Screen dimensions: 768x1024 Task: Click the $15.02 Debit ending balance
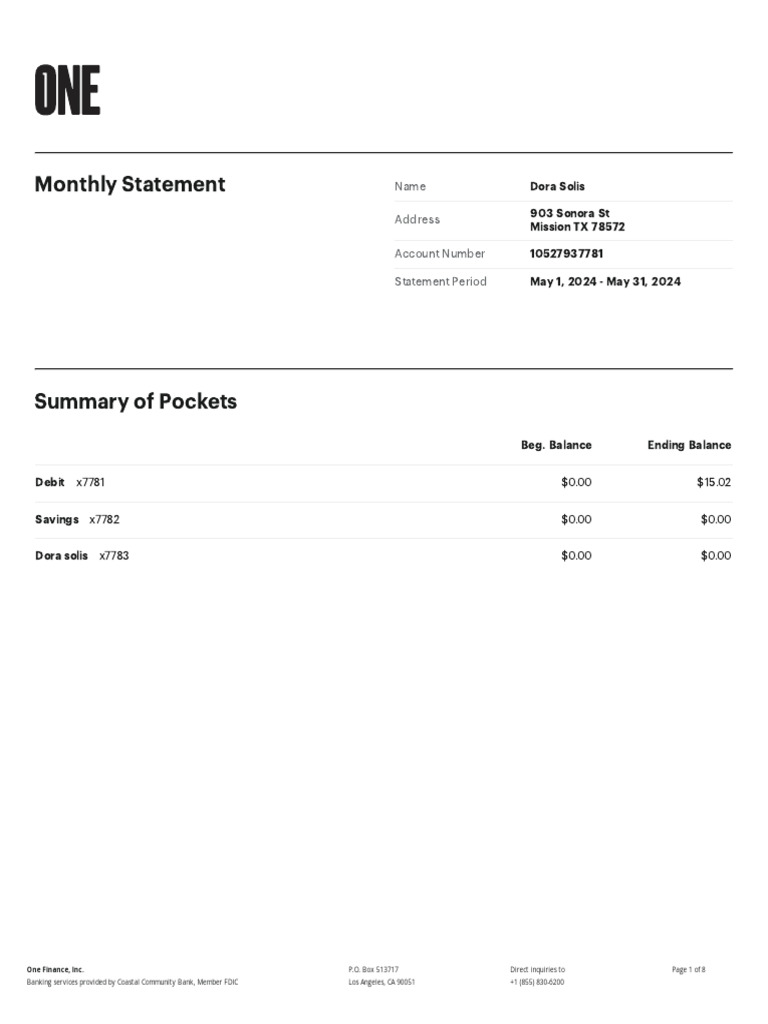pyautogui.click(x=714, y=482)
